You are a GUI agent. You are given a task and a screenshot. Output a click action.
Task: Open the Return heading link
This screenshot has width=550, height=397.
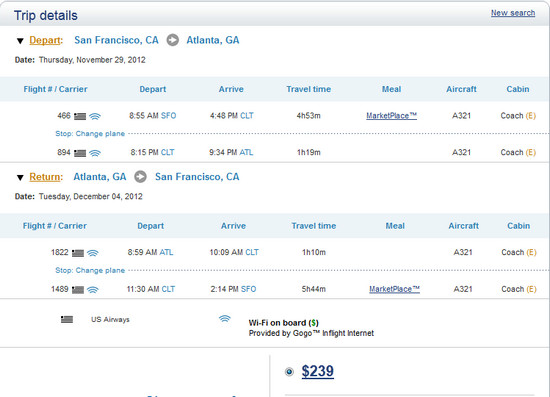point(45,177)
